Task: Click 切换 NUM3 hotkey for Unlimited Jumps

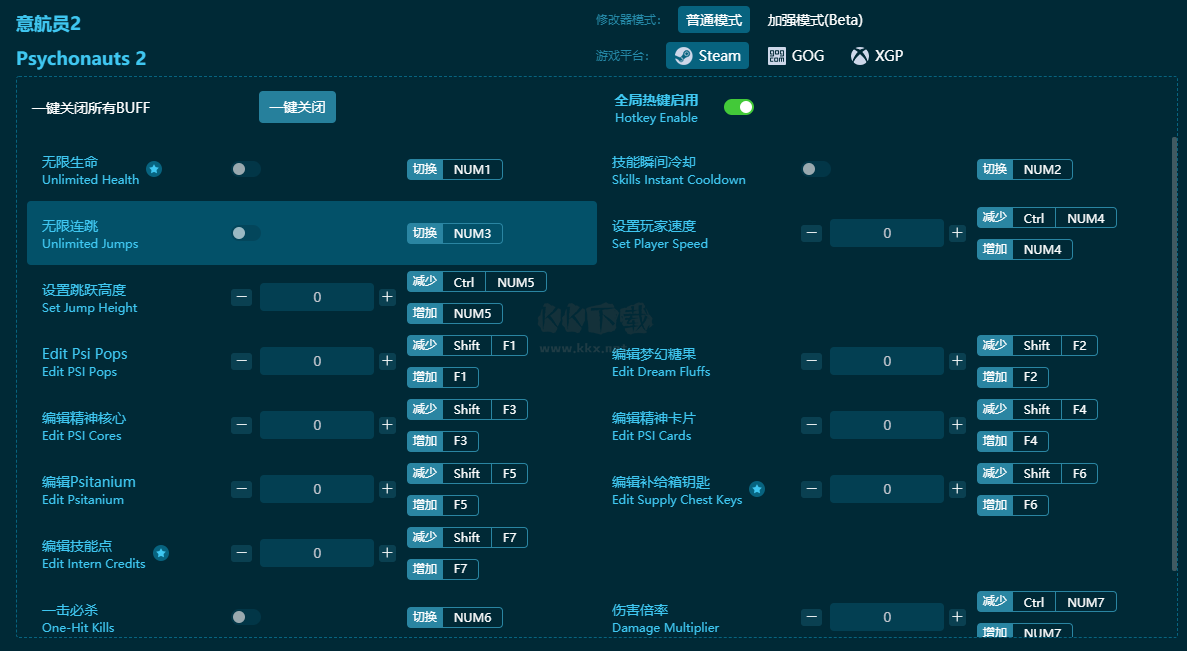Action: point(455,233)
